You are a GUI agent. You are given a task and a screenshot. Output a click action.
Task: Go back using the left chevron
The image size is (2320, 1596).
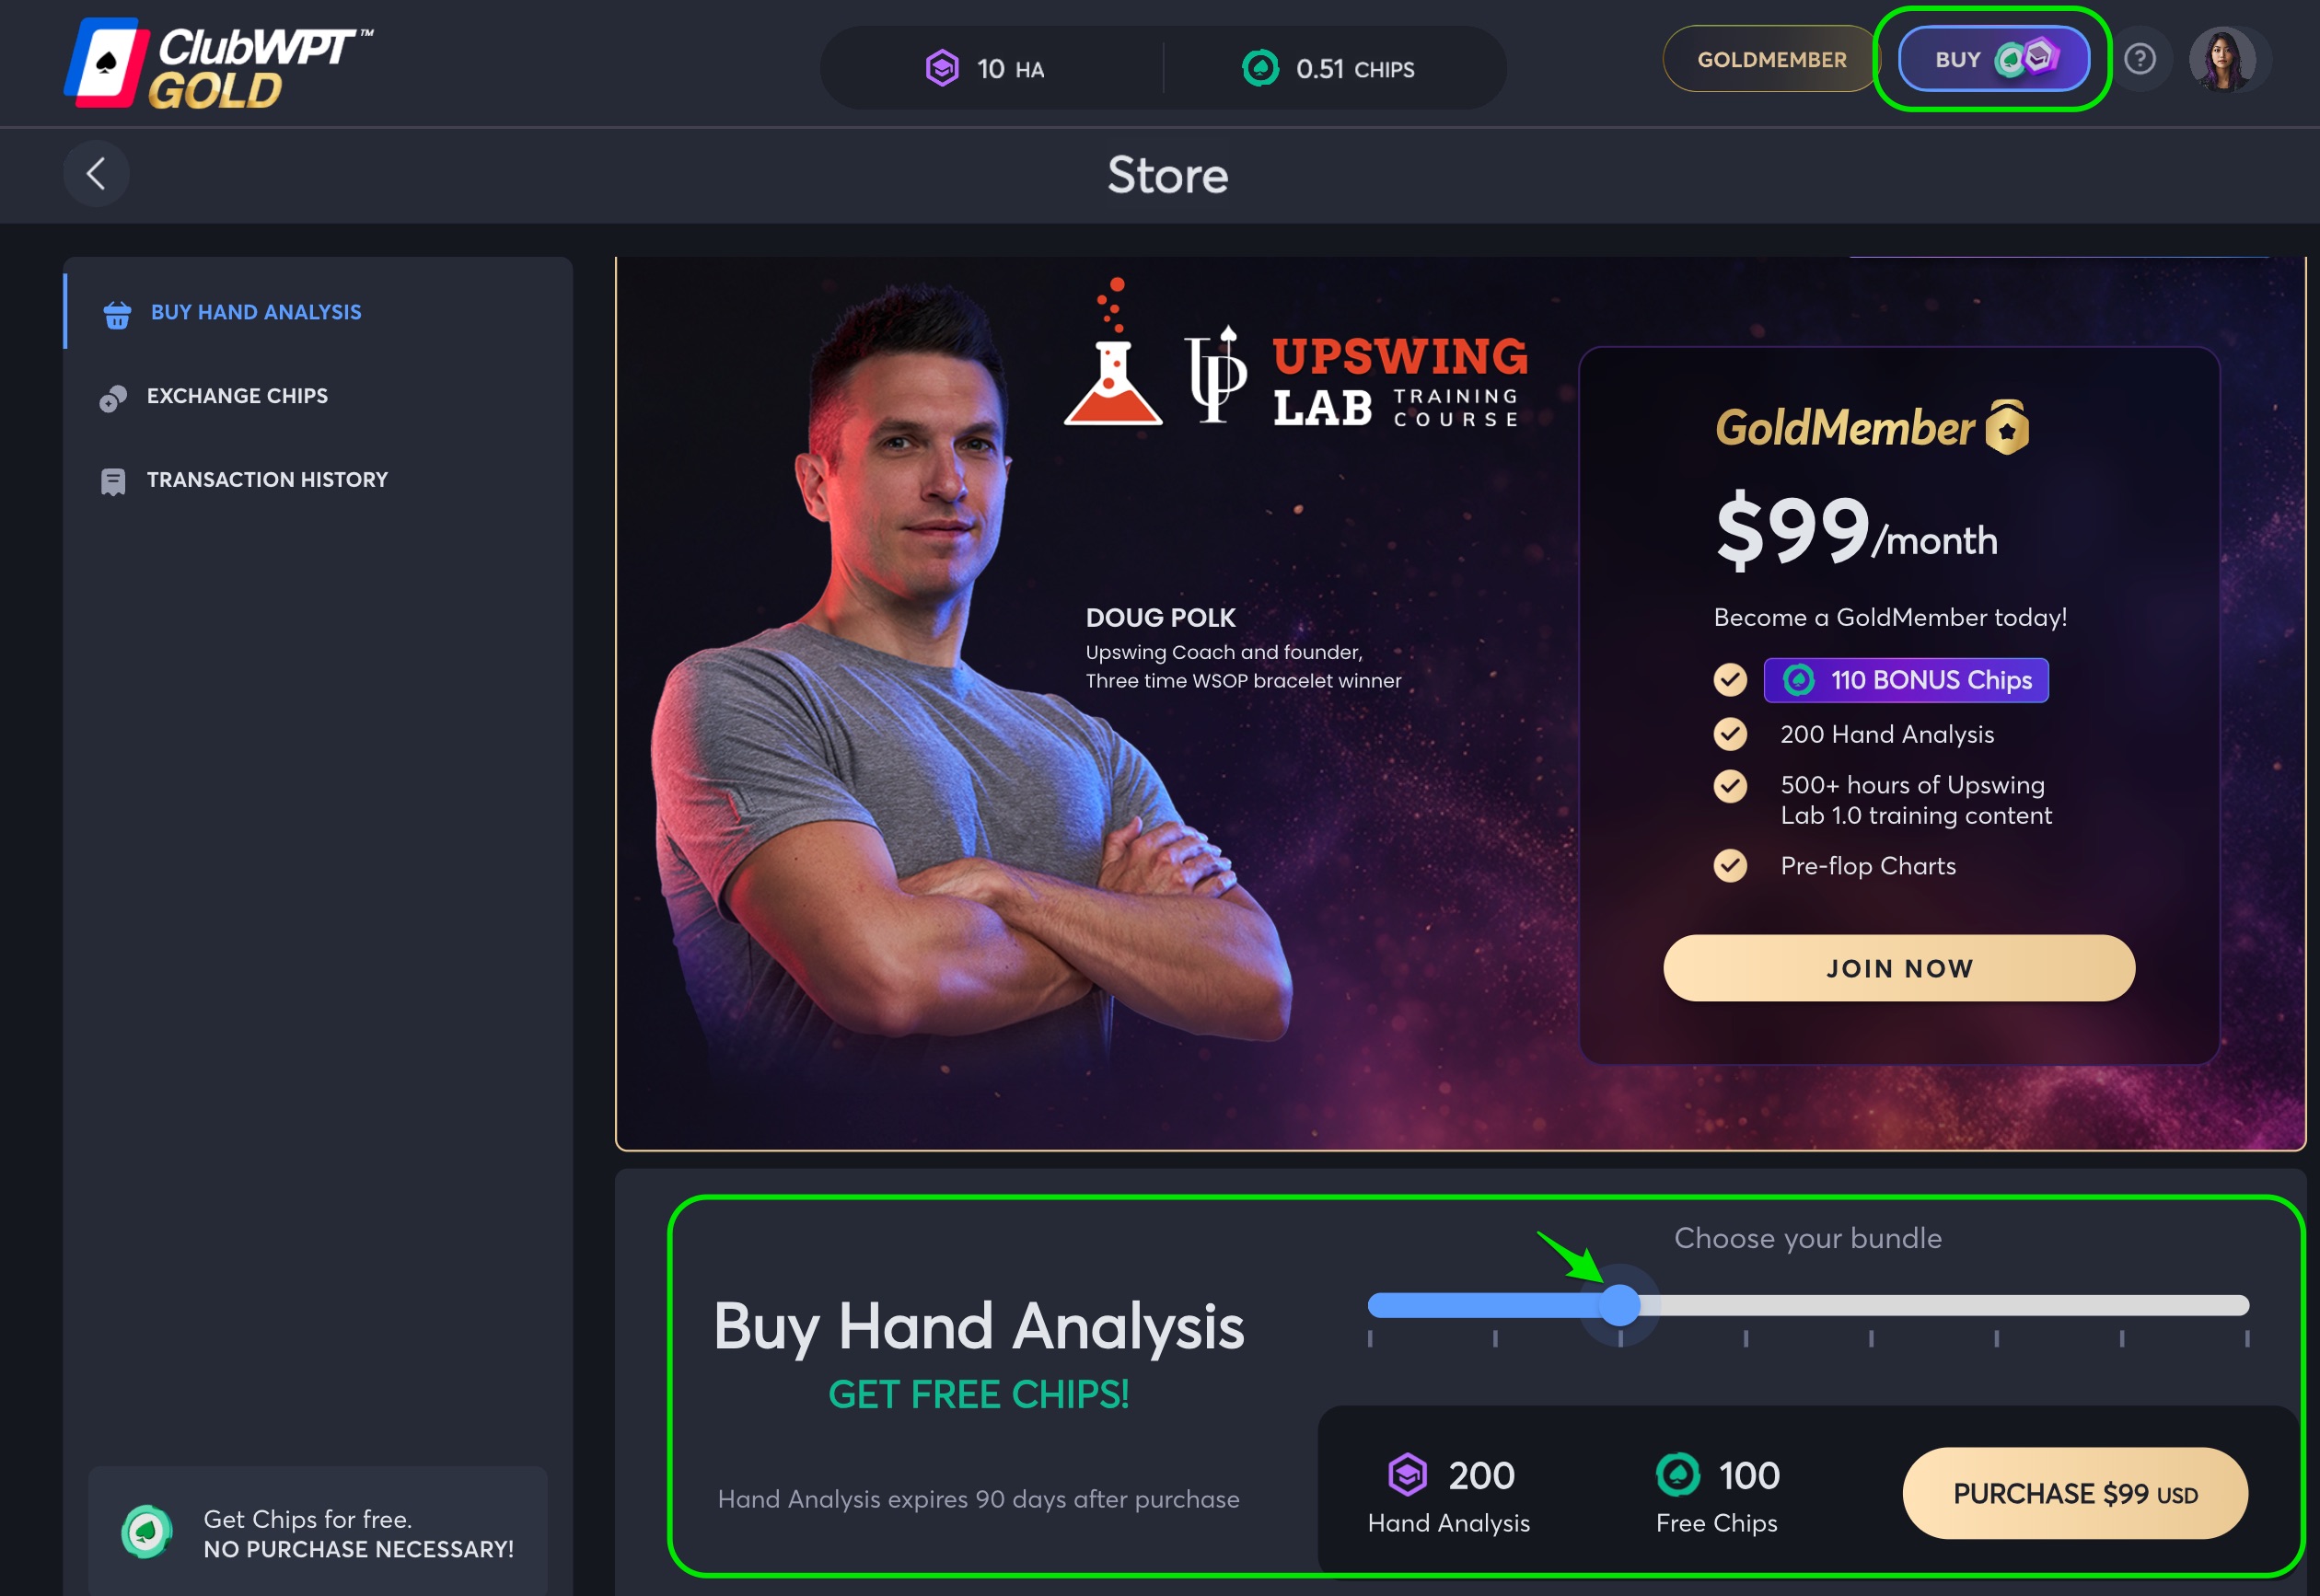[x=96, y=174]
